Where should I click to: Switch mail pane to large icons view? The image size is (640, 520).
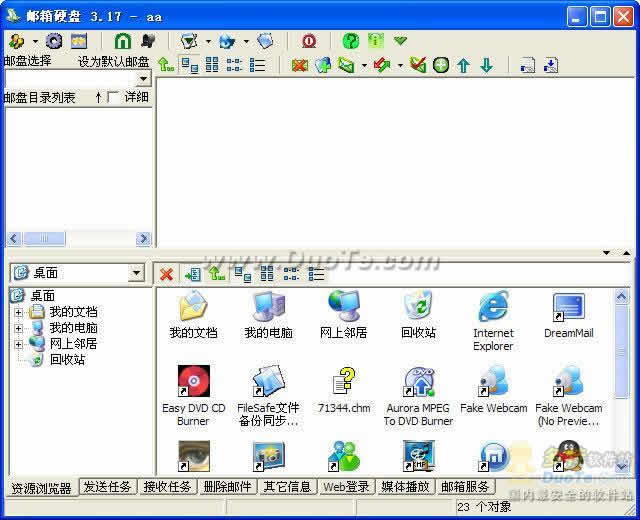(x=190, y=64)
